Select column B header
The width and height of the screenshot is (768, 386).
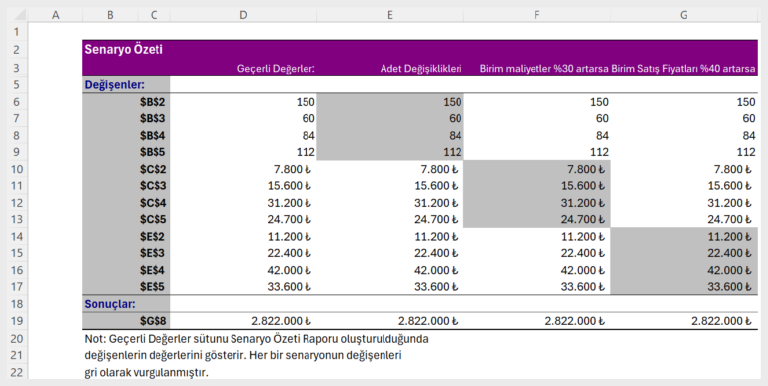click(x=110, y=15)
